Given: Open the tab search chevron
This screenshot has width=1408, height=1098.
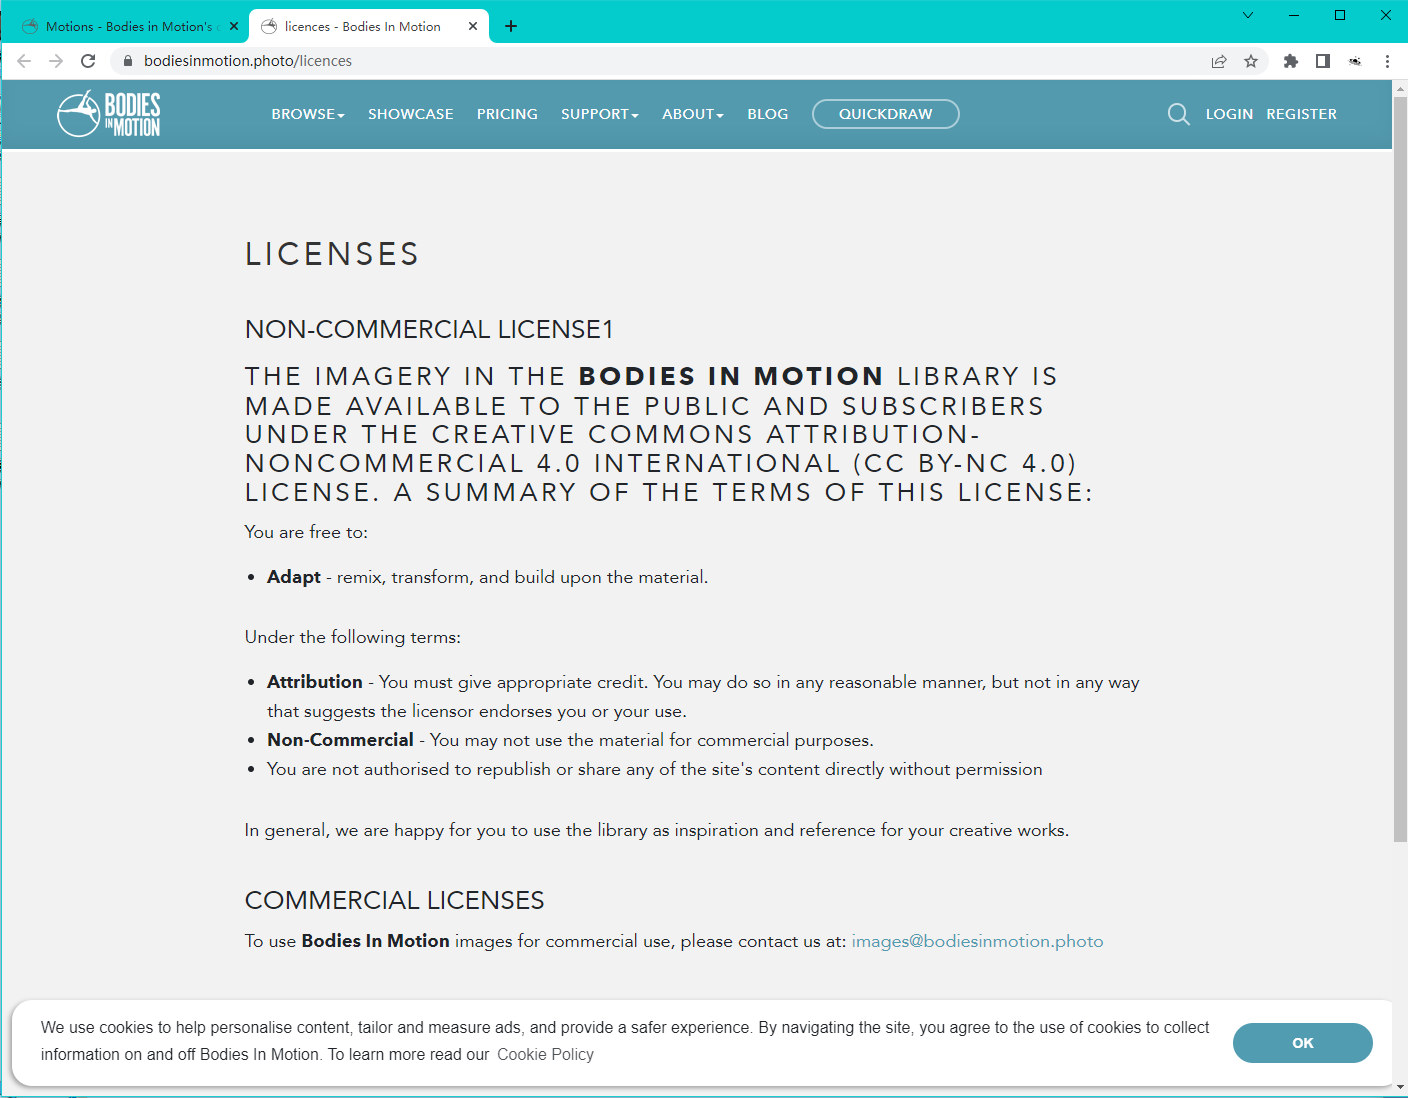Looking at the screenshot, I should 1248,15.
